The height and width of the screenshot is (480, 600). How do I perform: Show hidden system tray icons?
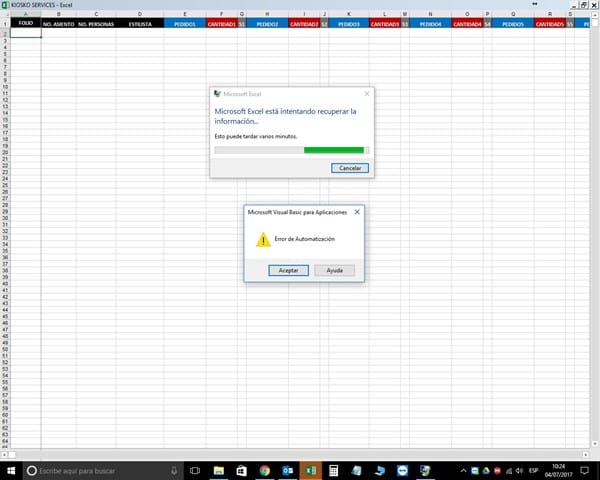tap(463, 470)
